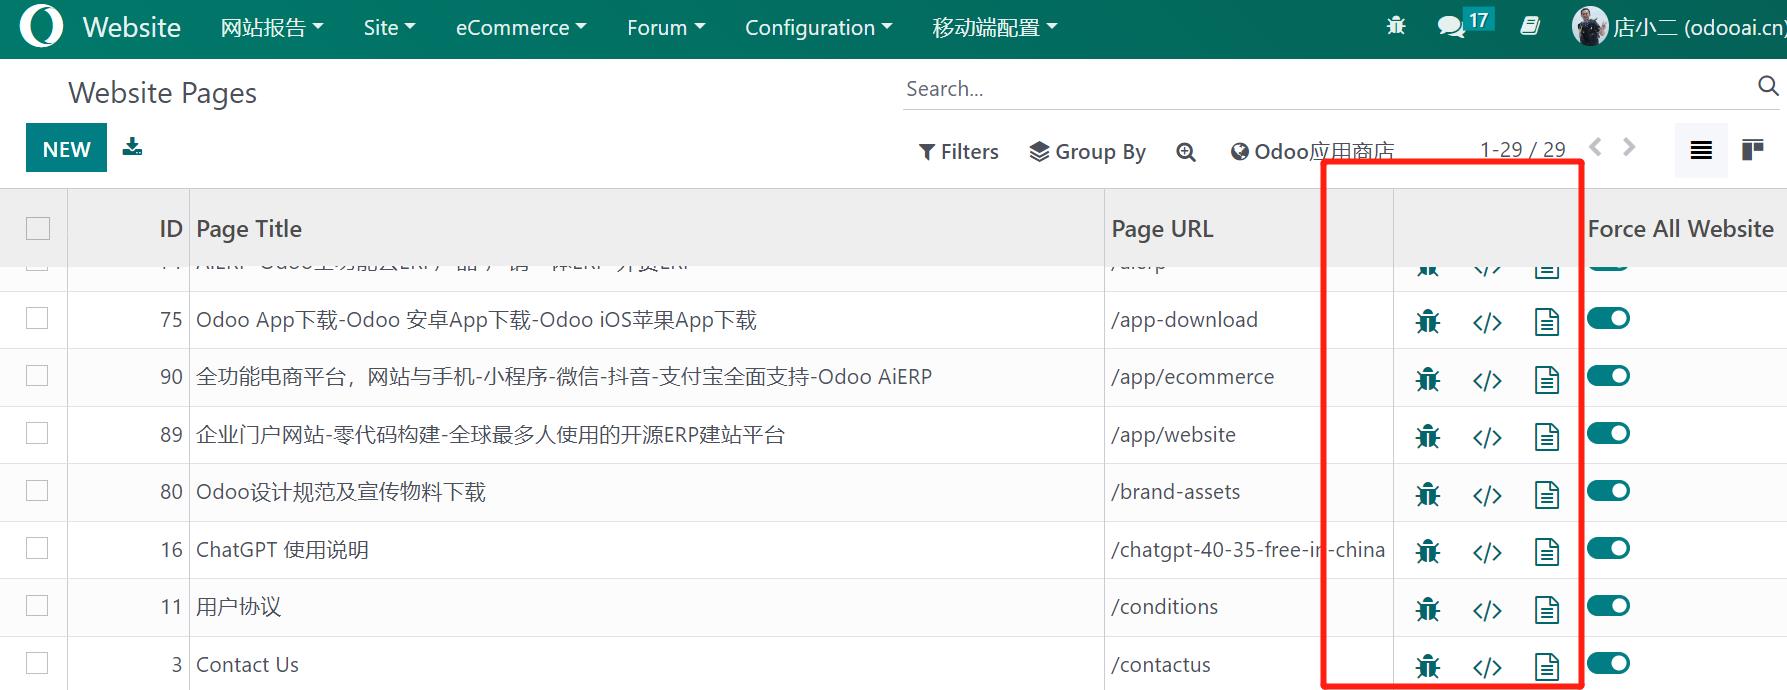The image size is (1787, 690).
Task: Click code icon in Contact Us row
Action: tap(1487, 667)
